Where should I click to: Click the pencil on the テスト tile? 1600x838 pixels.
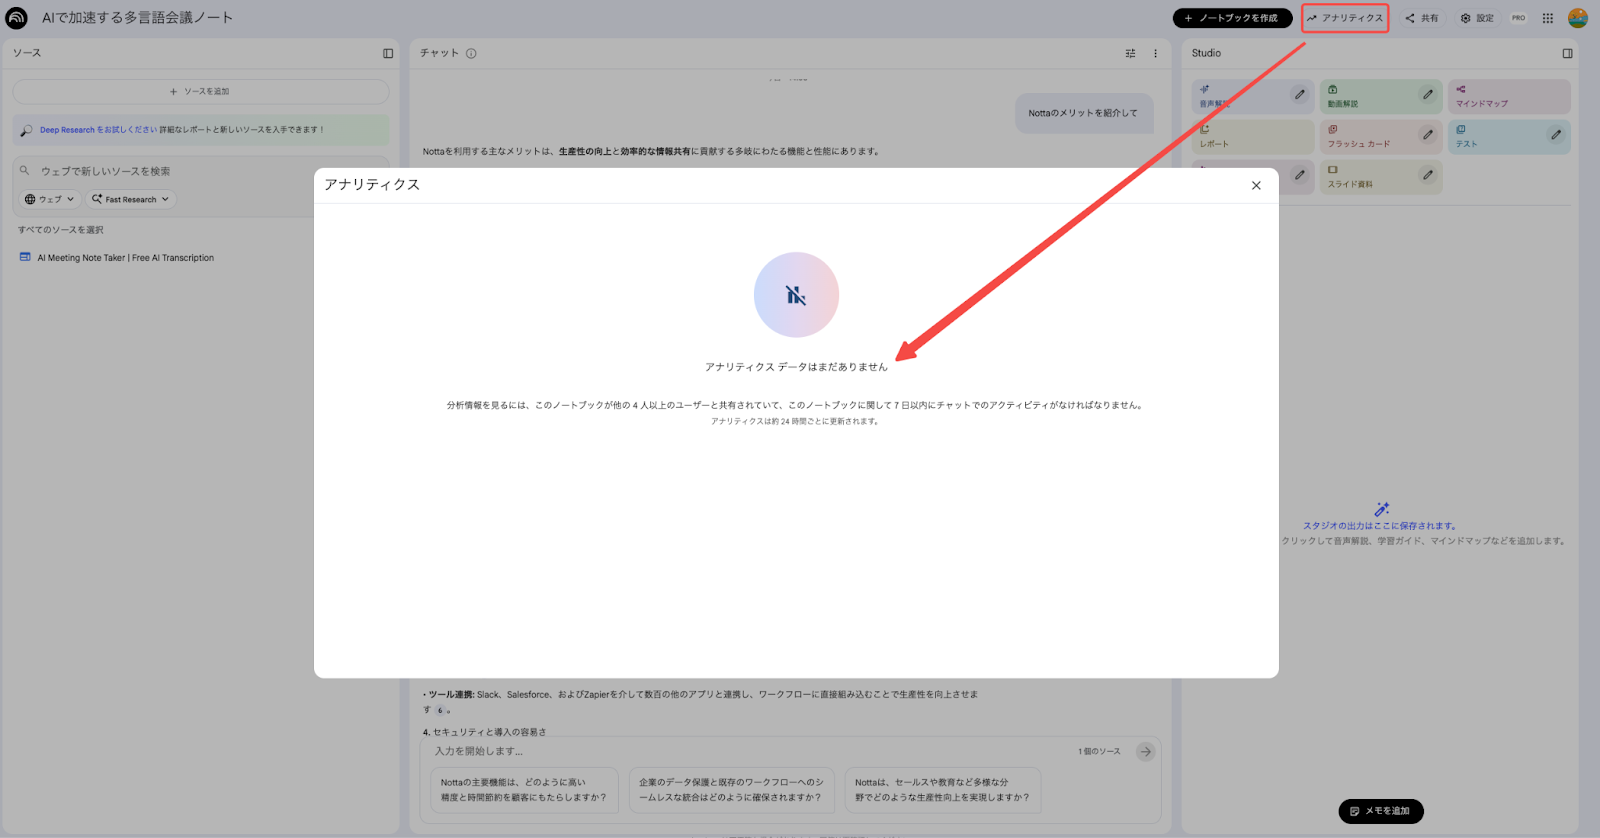pyautogui.click(x=1555, y=135)
